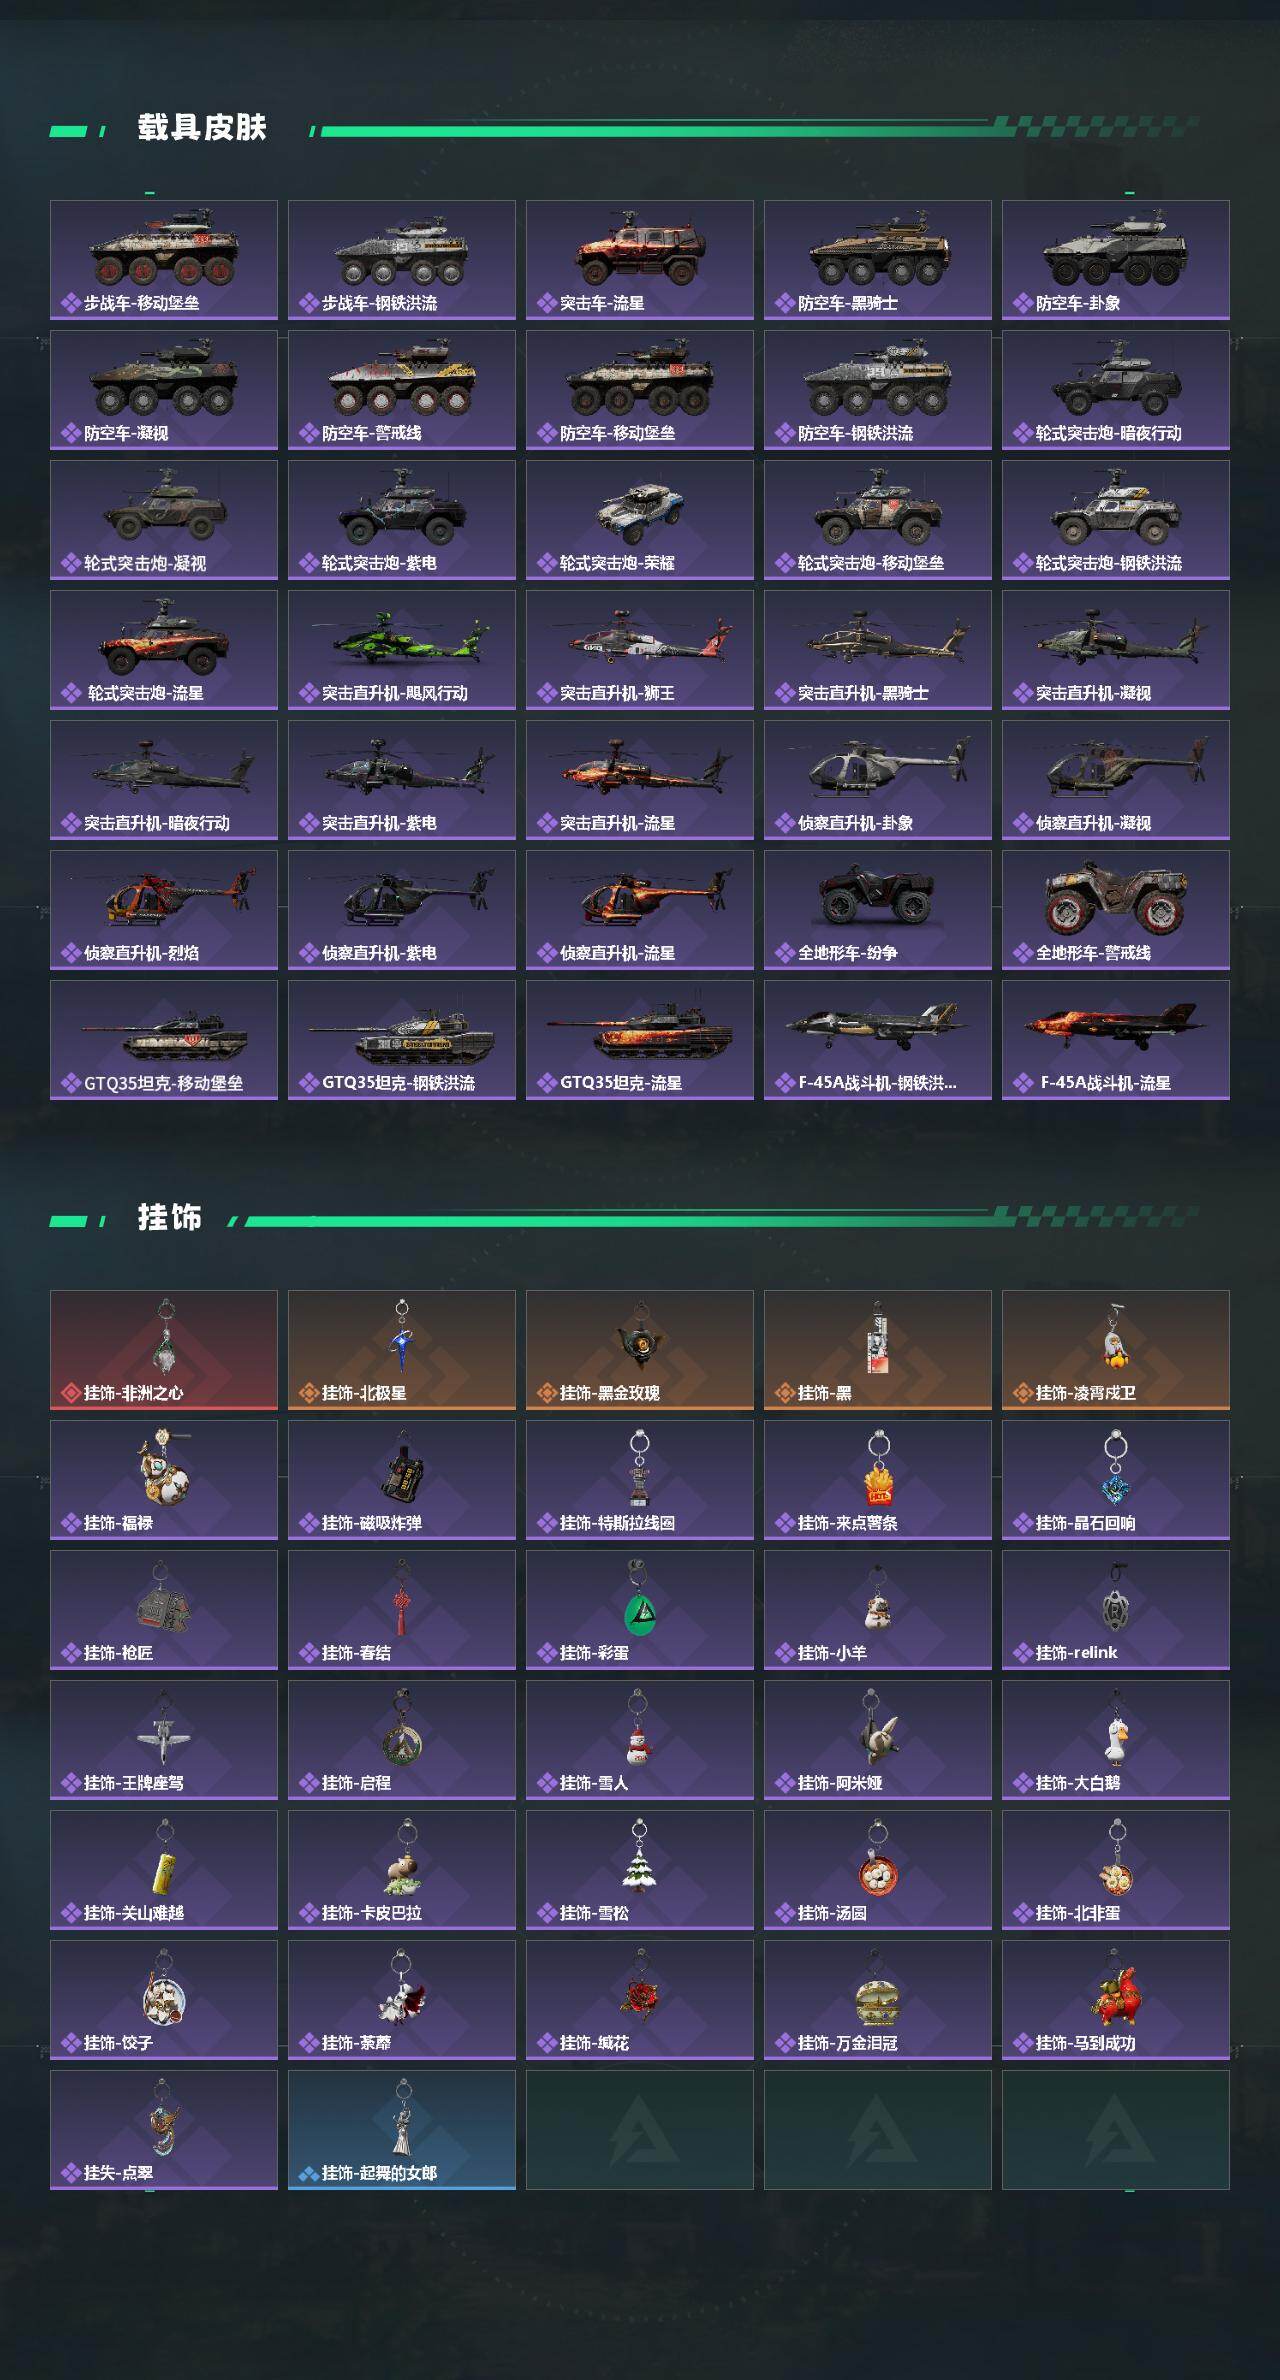Choose the 挂饰-大白鹅 goose charm
The width and height of the screenshot is (1280, 2380).
(x=1116, y=1740)
